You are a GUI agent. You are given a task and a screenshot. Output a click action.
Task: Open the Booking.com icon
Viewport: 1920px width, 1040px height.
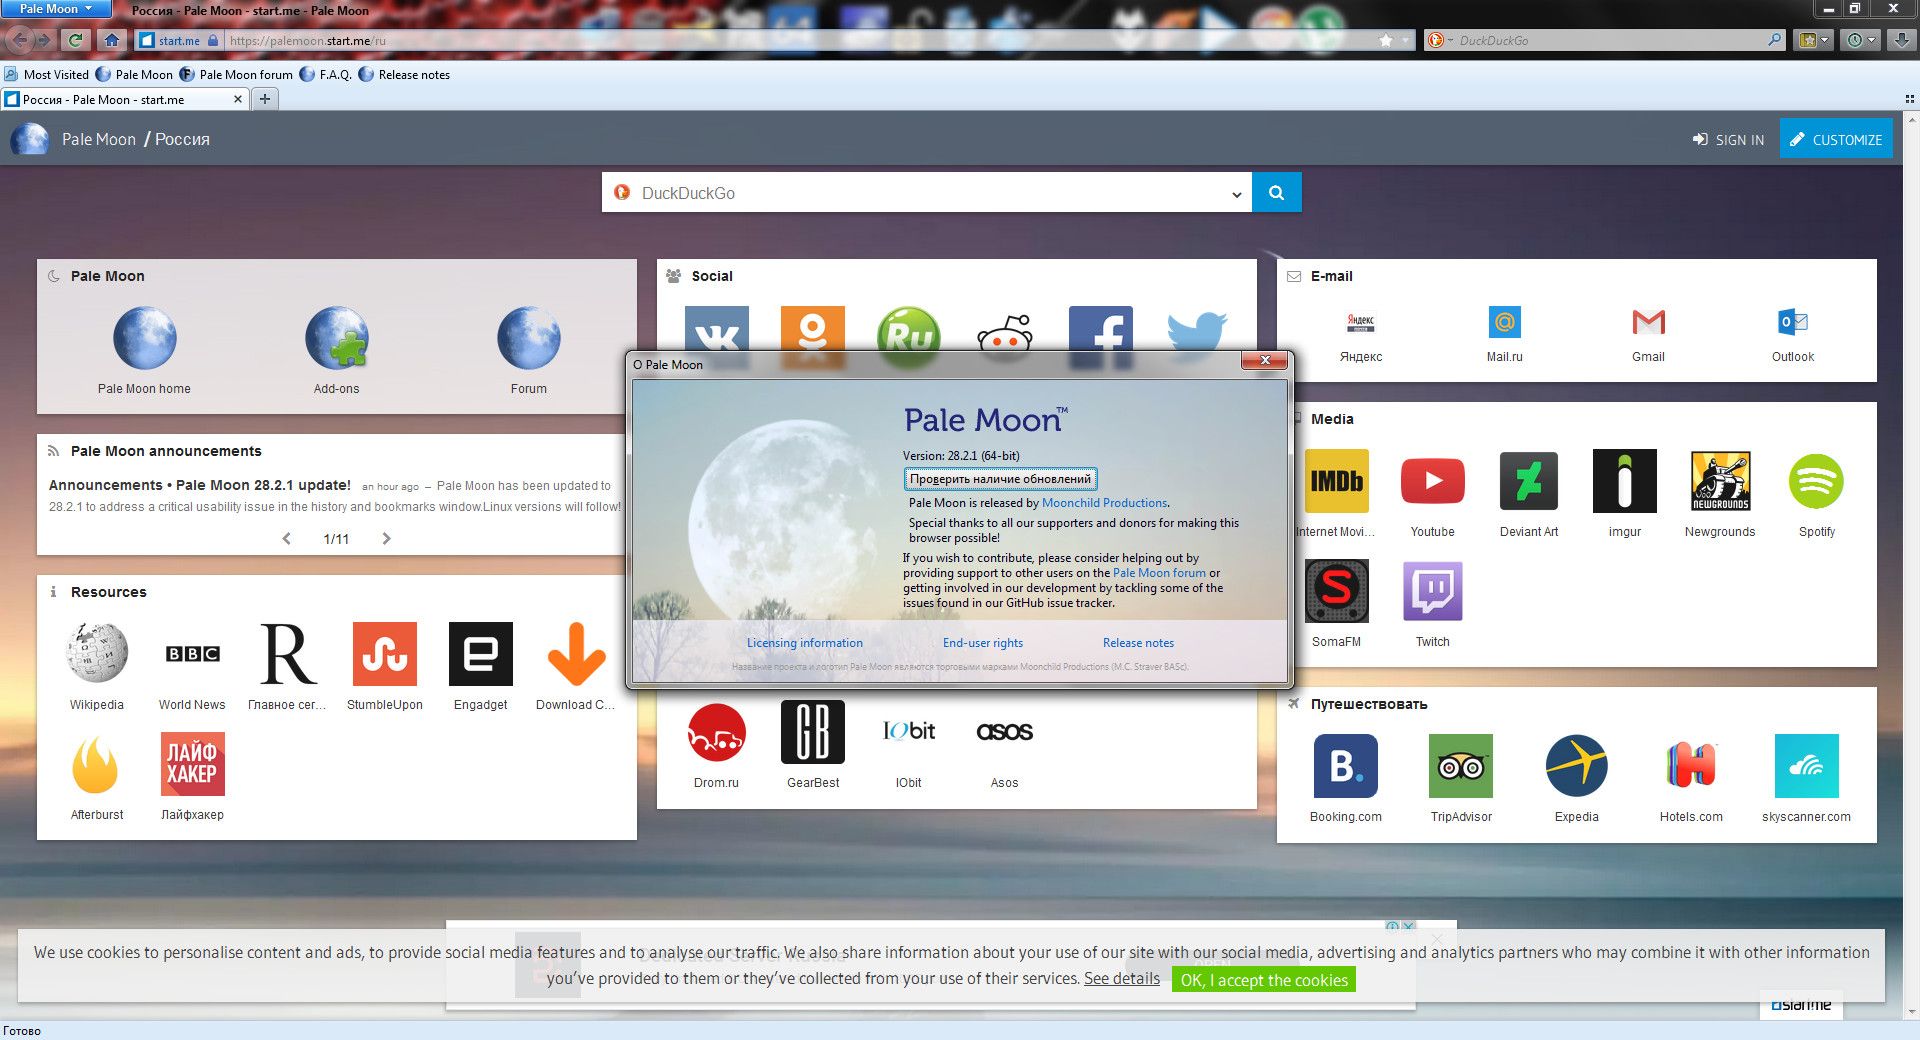click(x=1345, y=766)
